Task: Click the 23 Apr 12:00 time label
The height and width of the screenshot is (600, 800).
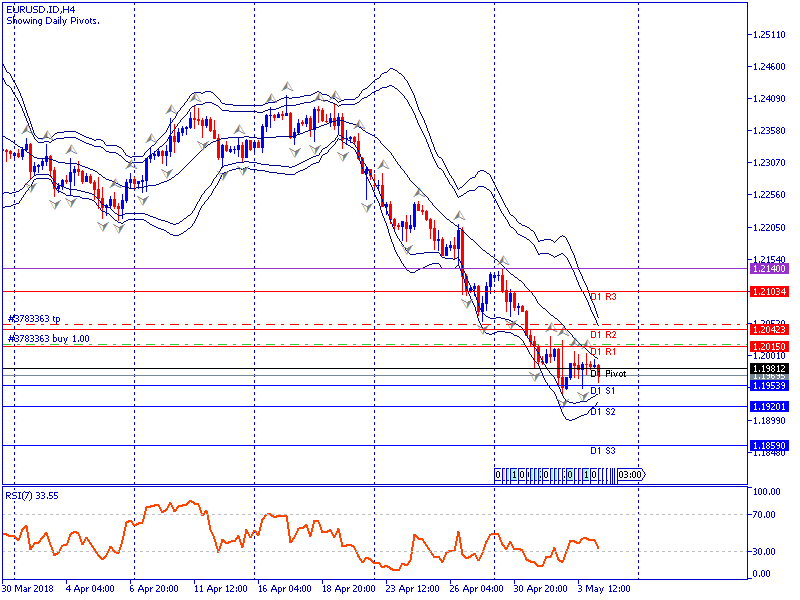Action: 412,589
